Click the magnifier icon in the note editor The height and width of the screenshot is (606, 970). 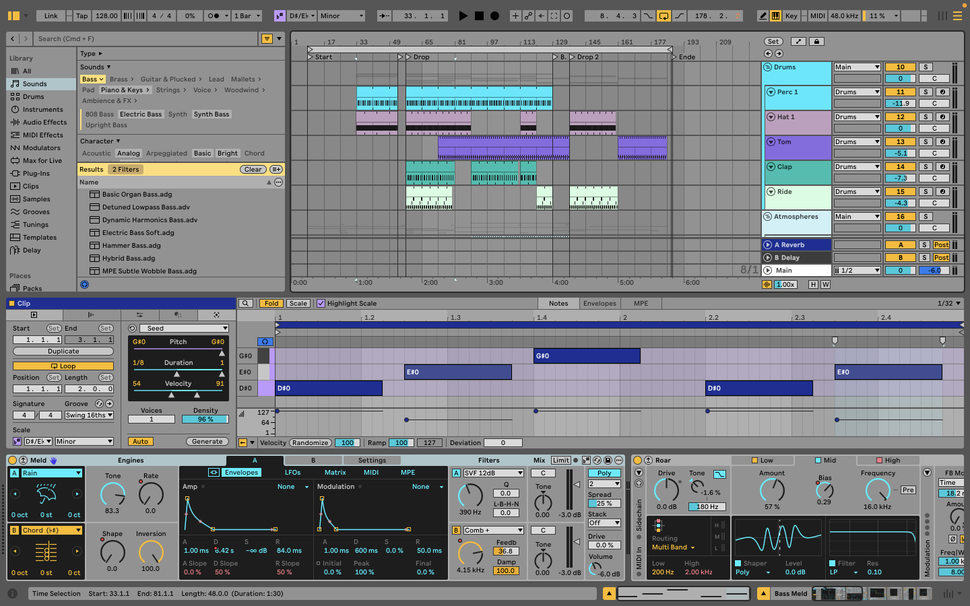click(x=245, y=303)
